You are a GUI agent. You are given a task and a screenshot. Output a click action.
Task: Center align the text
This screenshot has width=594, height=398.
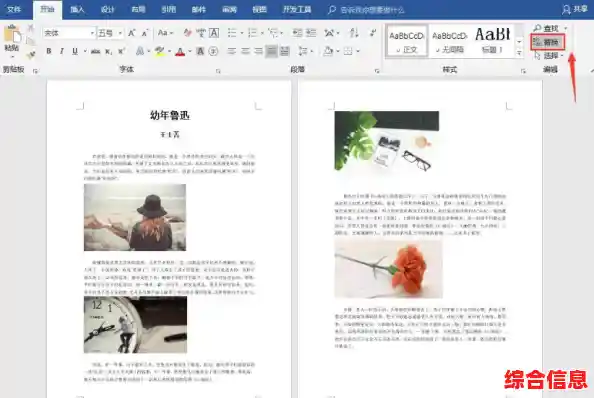[245, 51]
